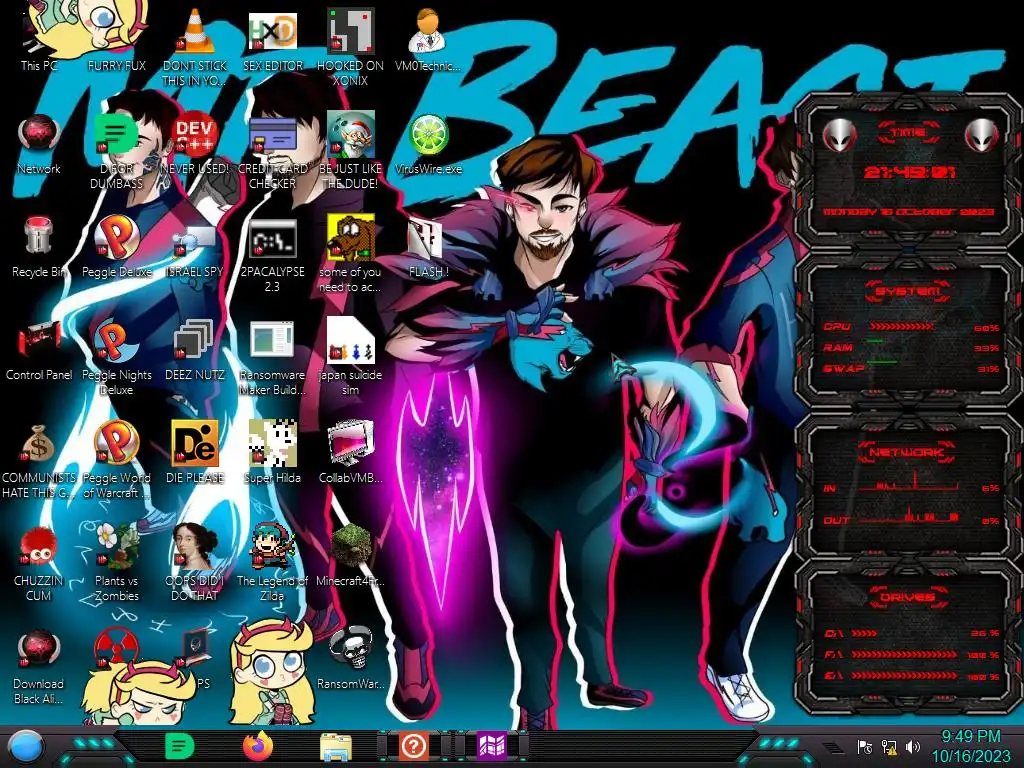The image size is (1024, 768).
Task: Open the 'some of you need to ac...' dog icon
Action: tap(350, 255)
